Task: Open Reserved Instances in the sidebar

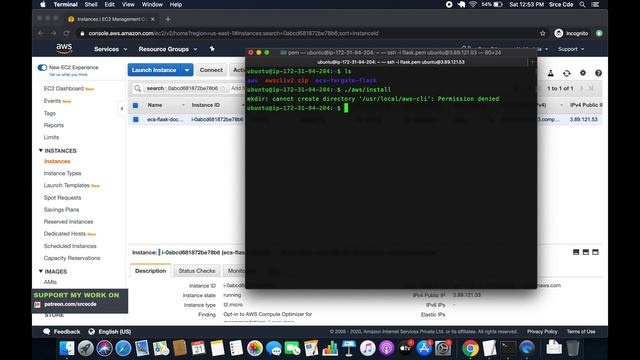Action: [69, 222]
